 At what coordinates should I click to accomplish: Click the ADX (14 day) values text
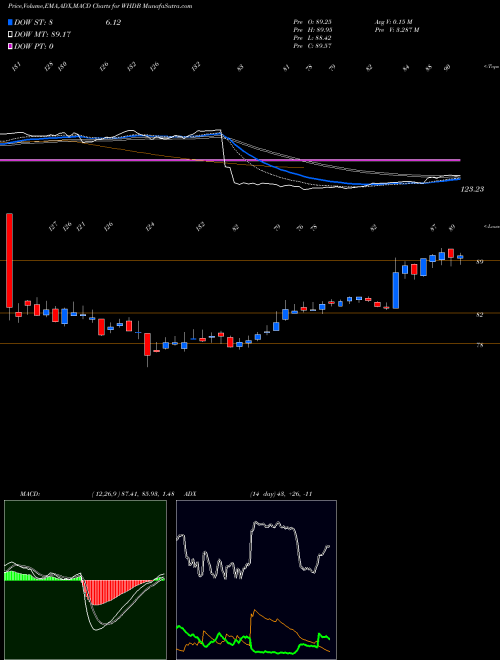[x=281, y=494]
